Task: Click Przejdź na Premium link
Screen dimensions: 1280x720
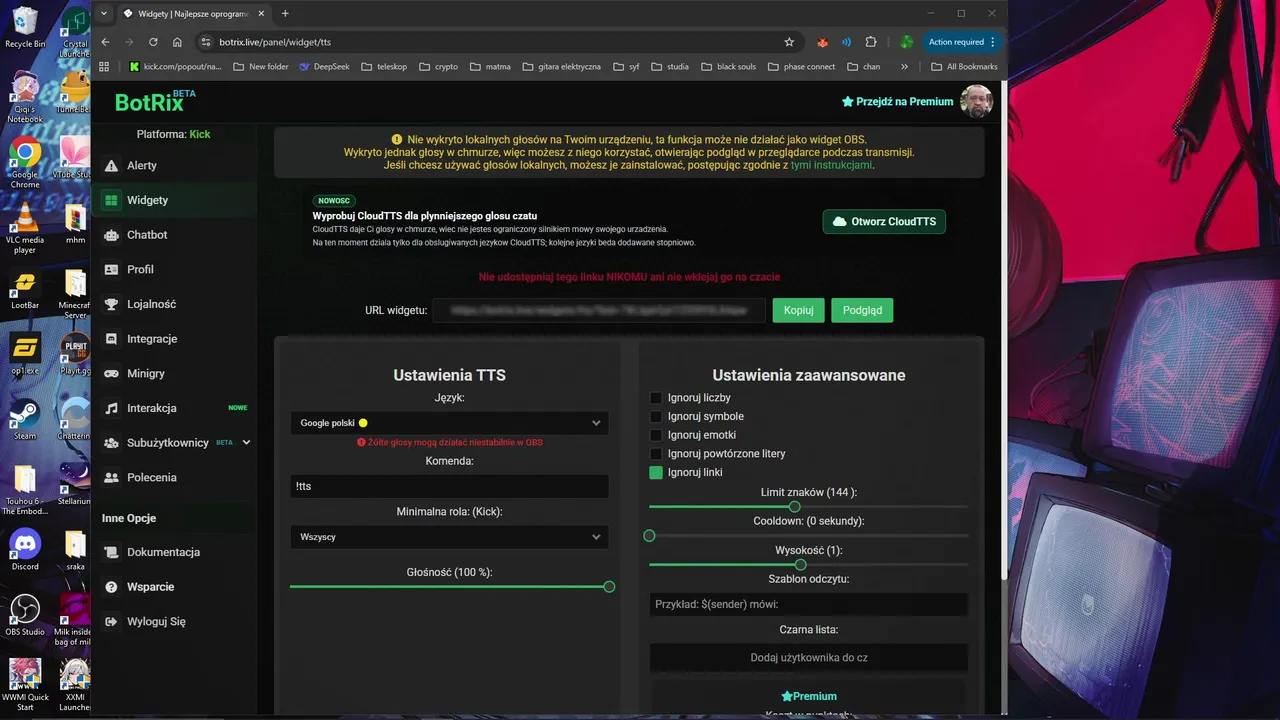Action: click(898, 101)
